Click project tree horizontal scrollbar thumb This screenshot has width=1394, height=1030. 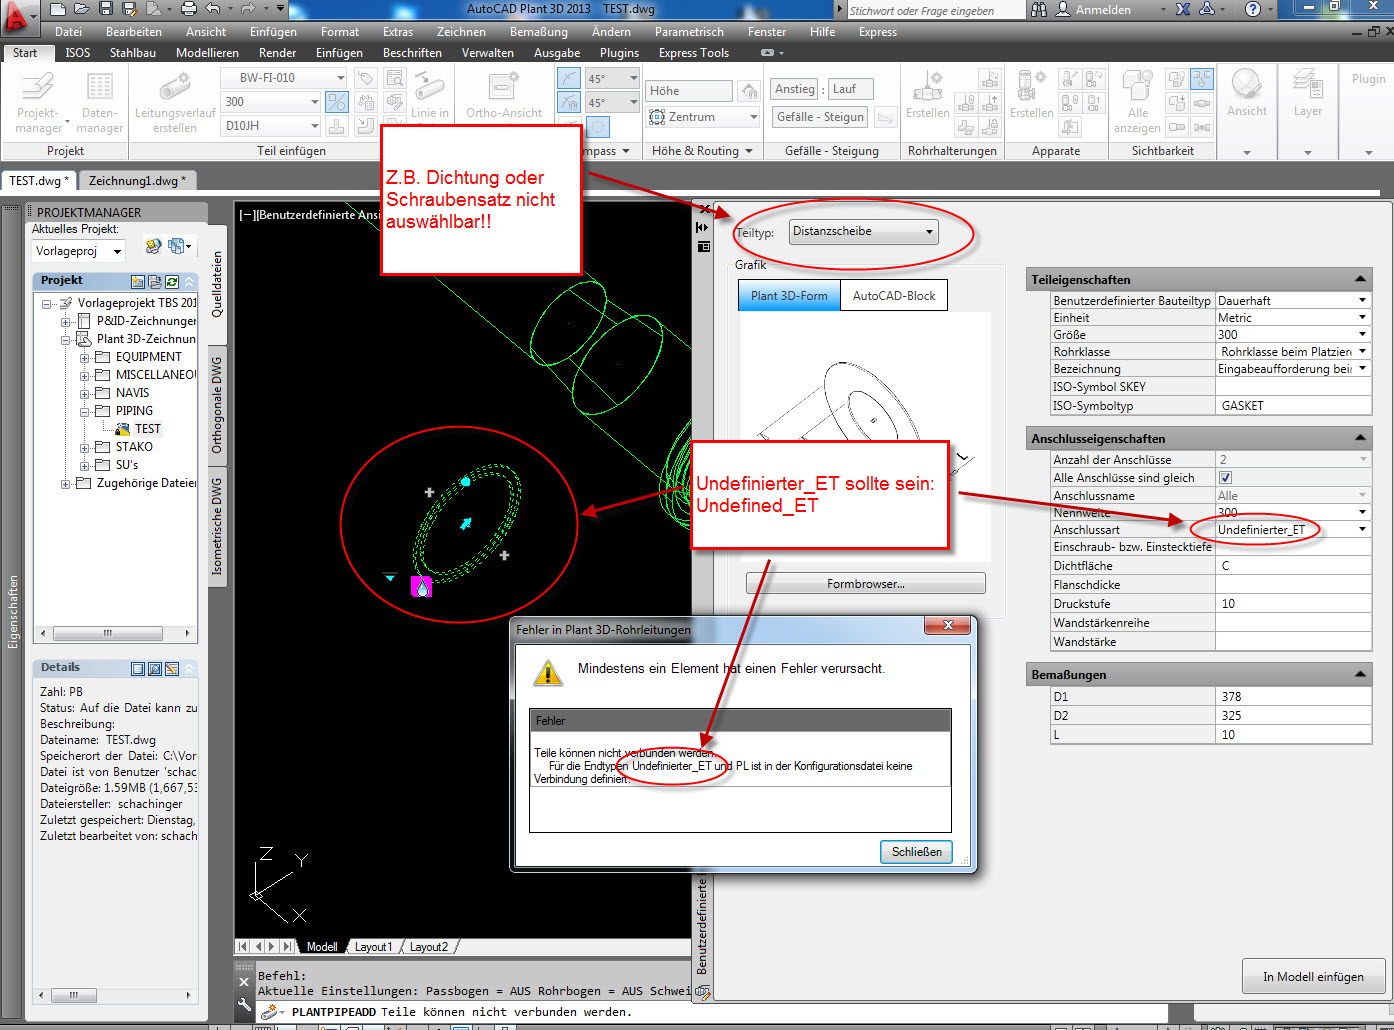tap(108, 633)
